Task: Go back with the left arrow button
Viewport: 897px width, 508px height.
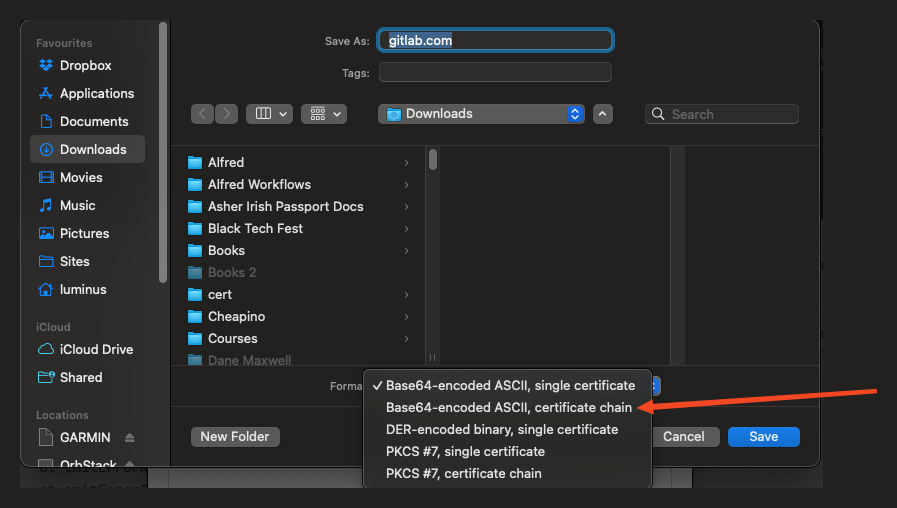Action: pos(202,114)
